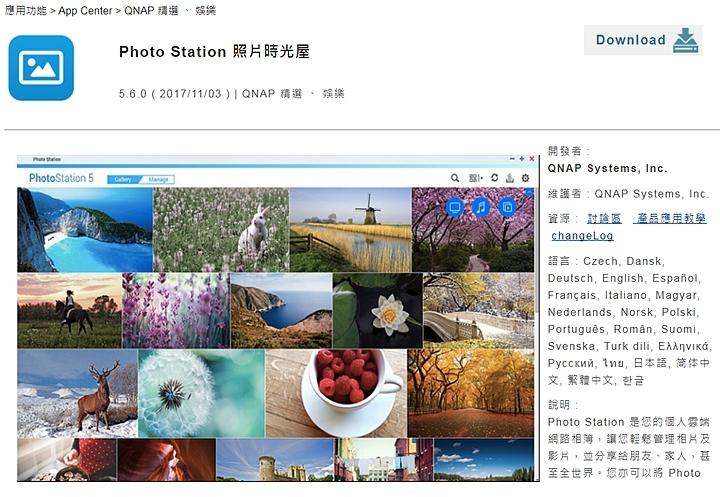Click the refresh icon in PhotoStation toolbar
This screenshot has width=720, height=497.
(x=495, y=178)
